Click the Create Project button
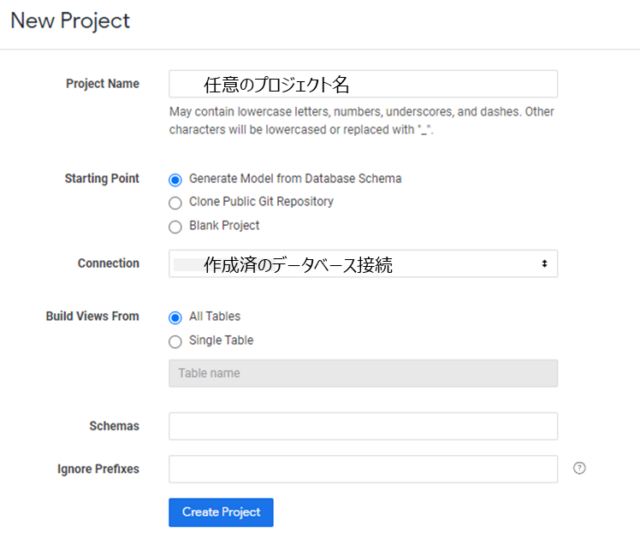 [x=221, y=512]
